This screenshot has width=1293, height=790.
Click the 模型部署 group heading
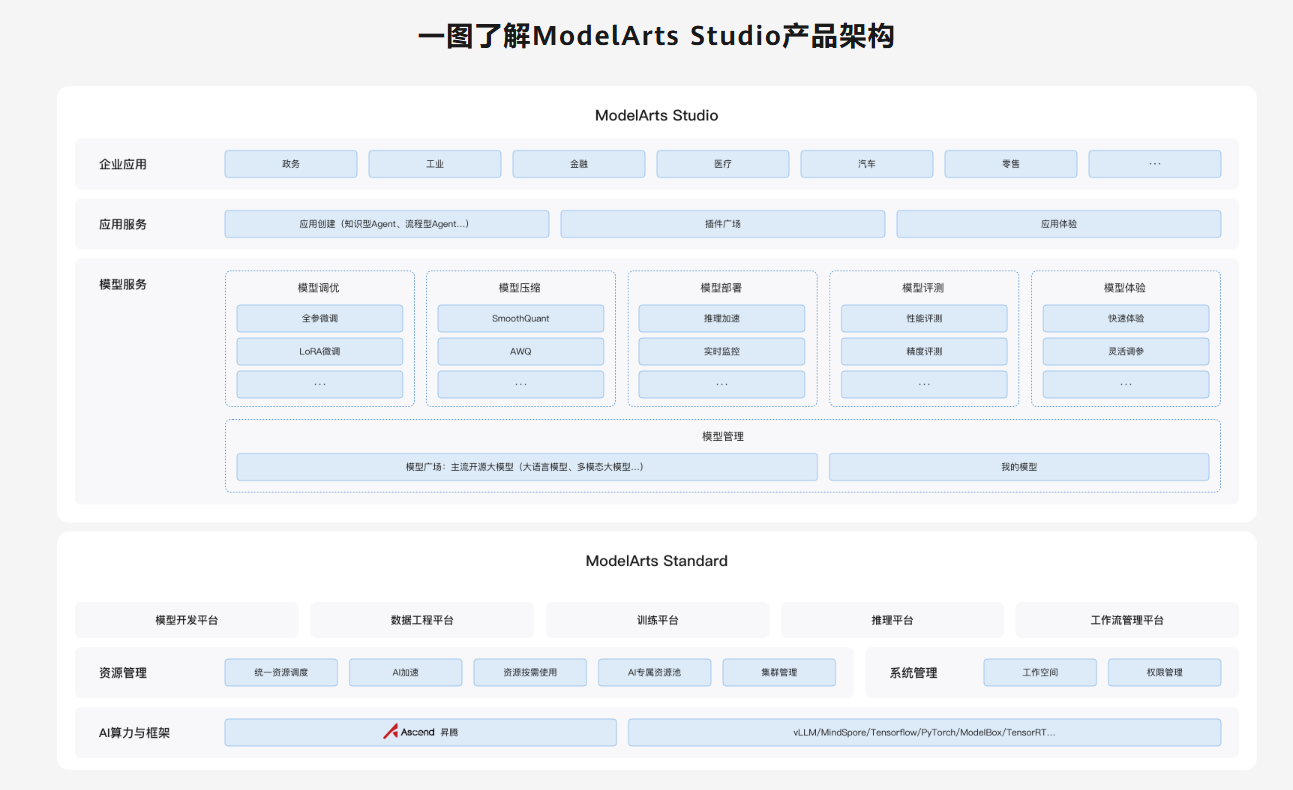click(722, 287)
